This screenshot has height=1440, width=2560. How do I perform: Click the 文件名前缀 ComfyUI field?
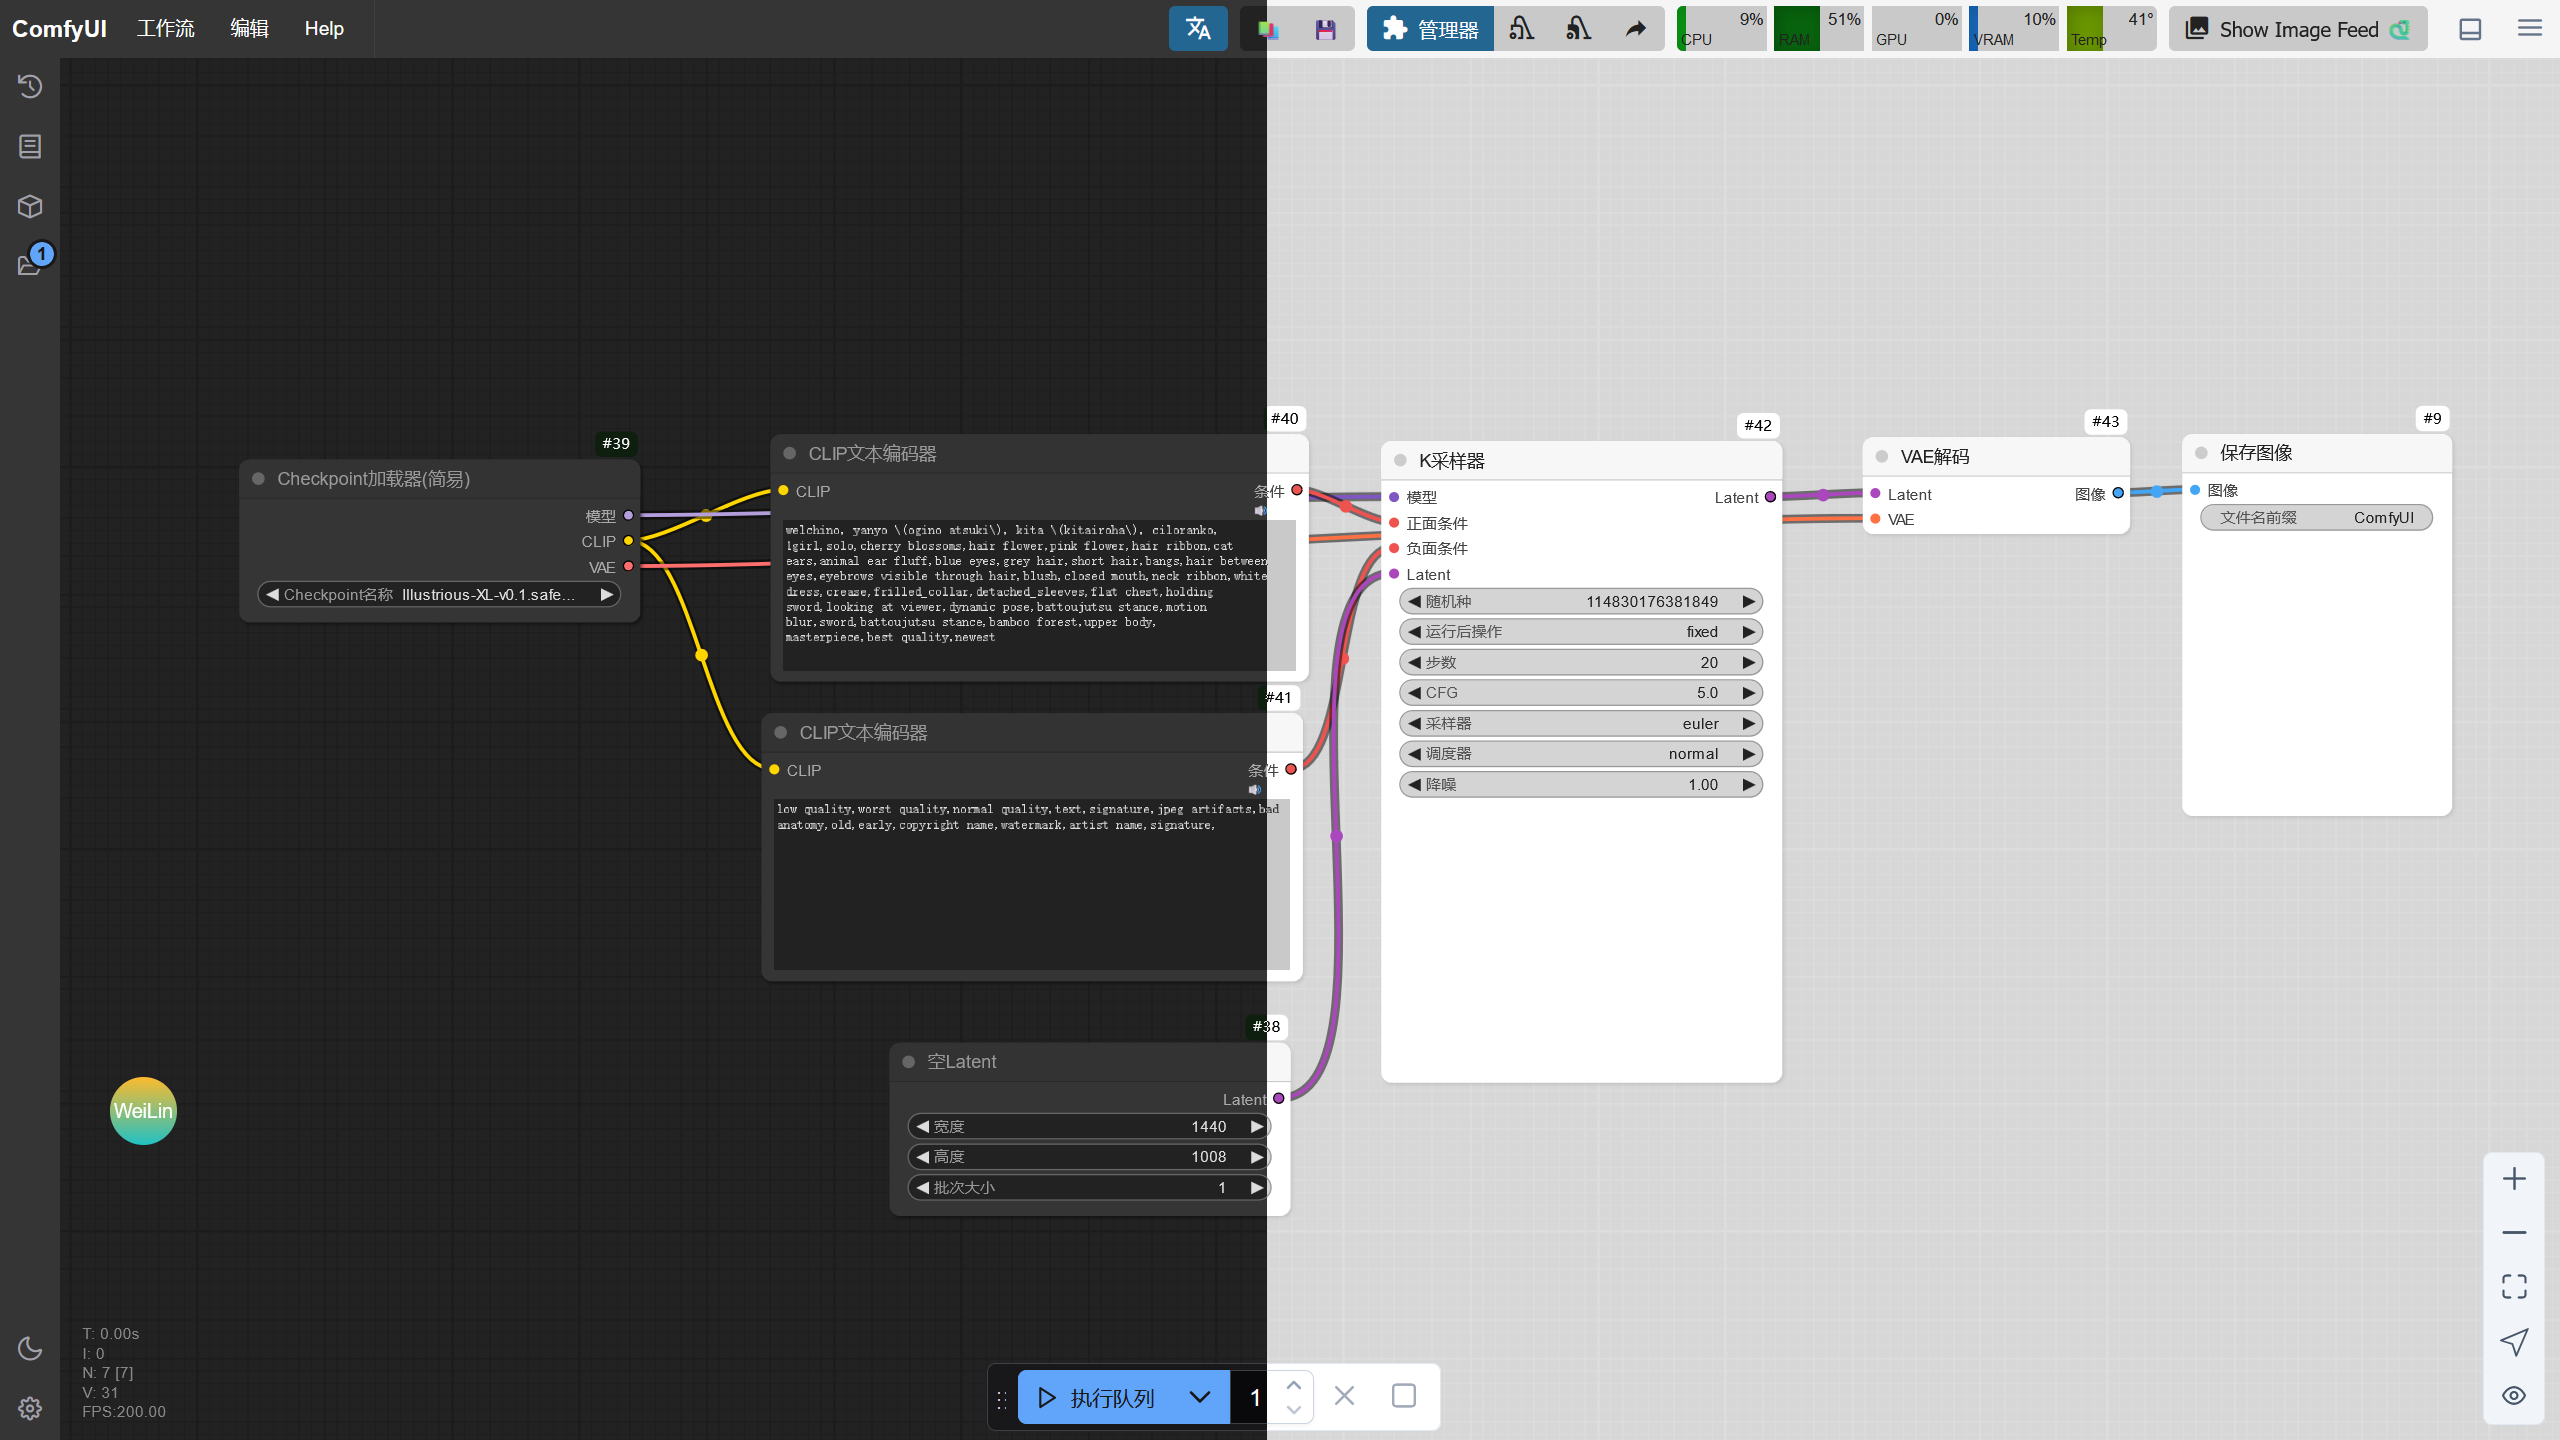click(x=2316, y=517)
